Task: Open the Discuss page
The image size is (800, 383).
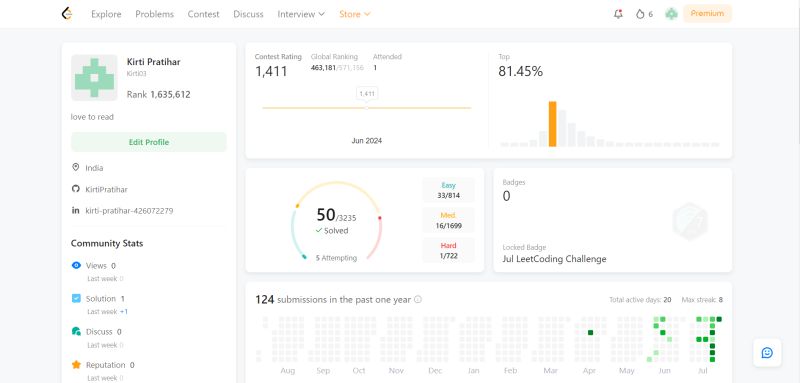Action: (x=248, y=14)
